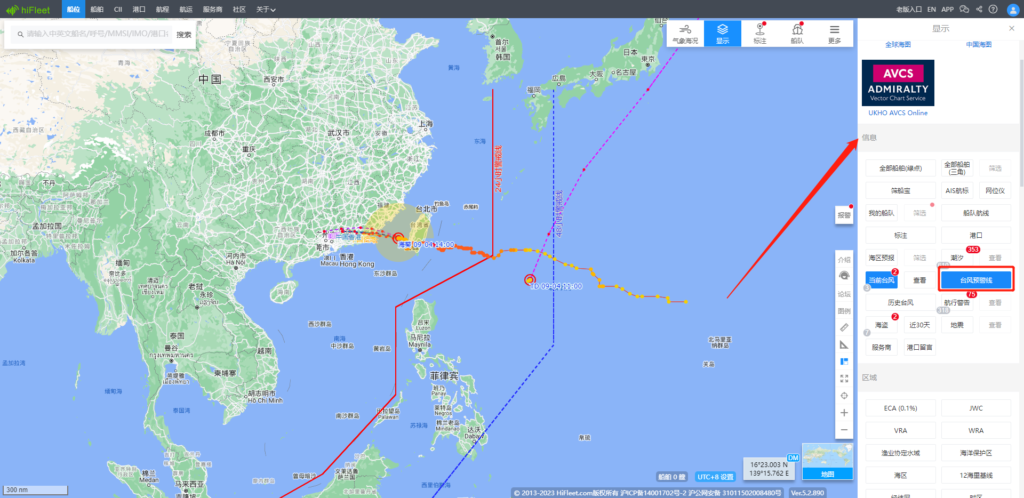Click the 搜索 search button
1024x498 pixels.
pyautogui.click(x=184, y=34)
